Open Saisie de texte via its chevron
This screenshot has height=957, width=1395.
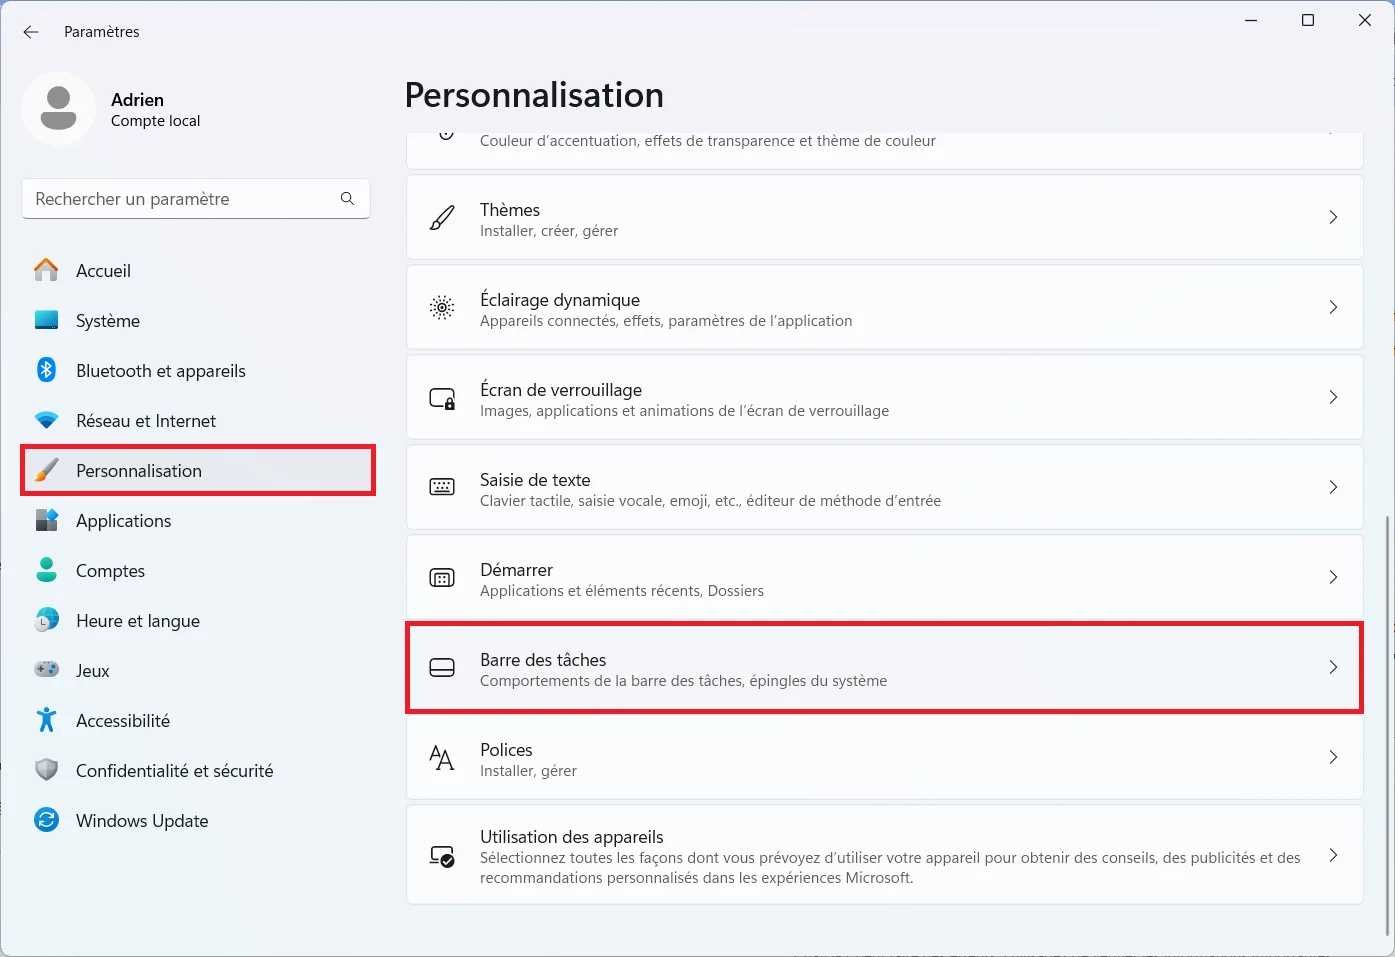(x=1333, y=487)
